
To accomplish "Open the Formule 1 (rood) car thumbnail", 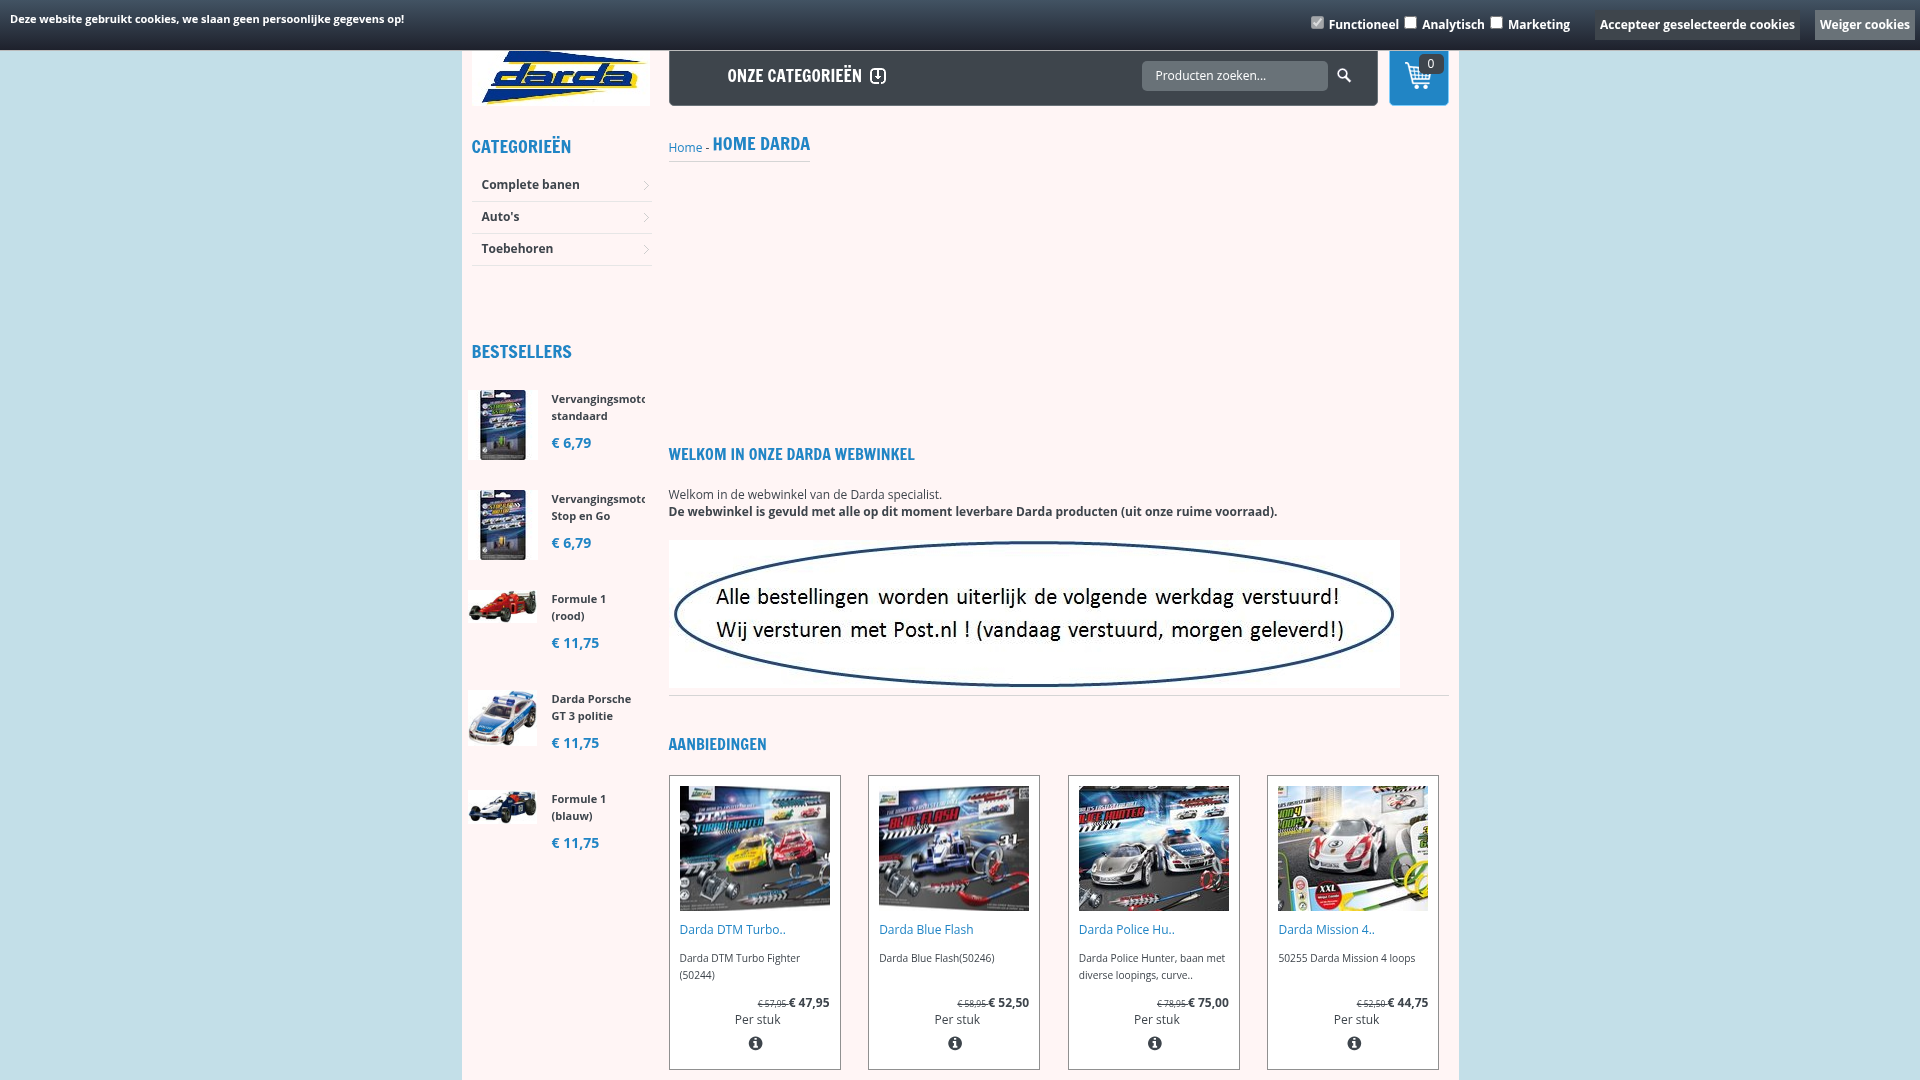I will coord(503,607).
